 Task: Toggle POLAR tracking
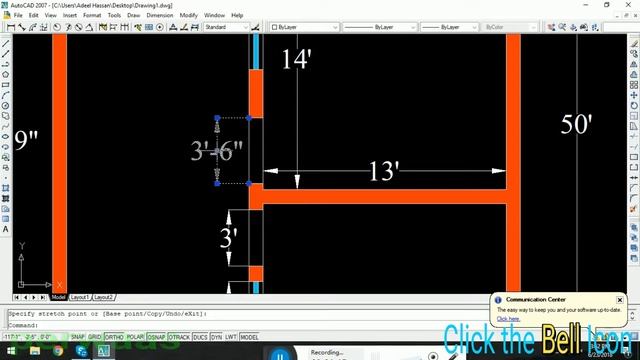coord(135,337)
